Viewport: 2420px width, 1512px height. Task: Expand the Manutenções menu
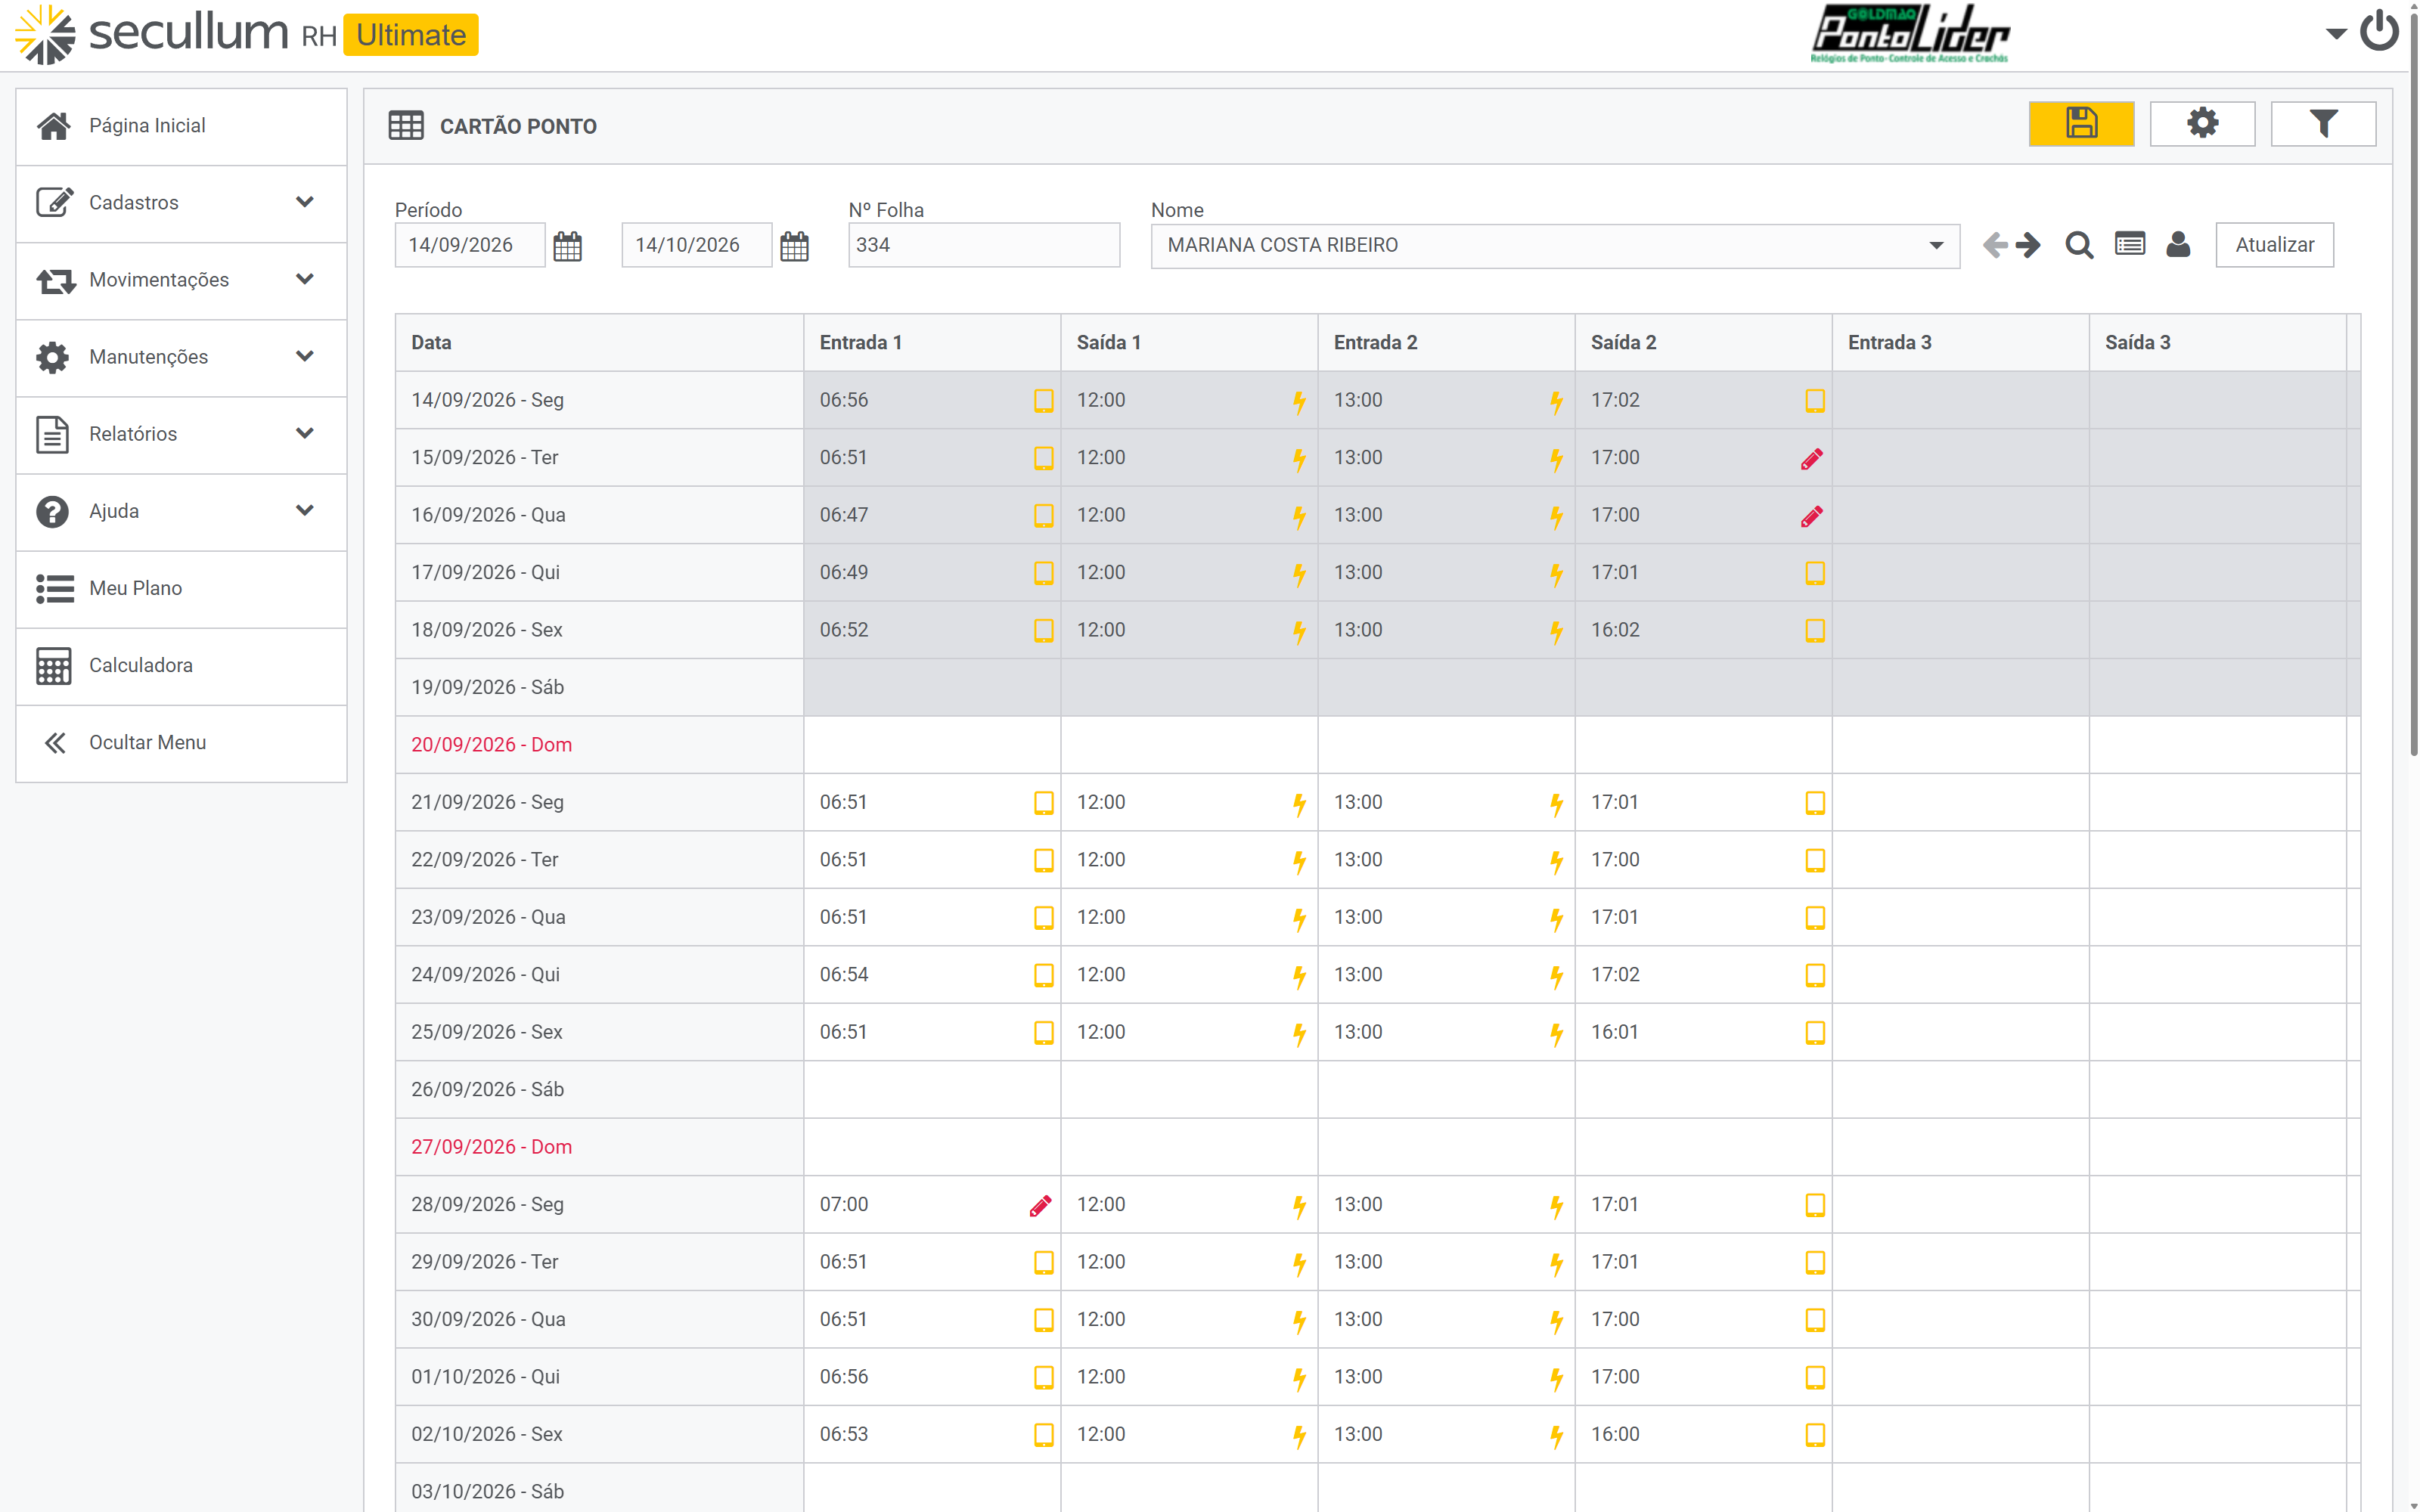pyautogui.click(x=181, y=357)
